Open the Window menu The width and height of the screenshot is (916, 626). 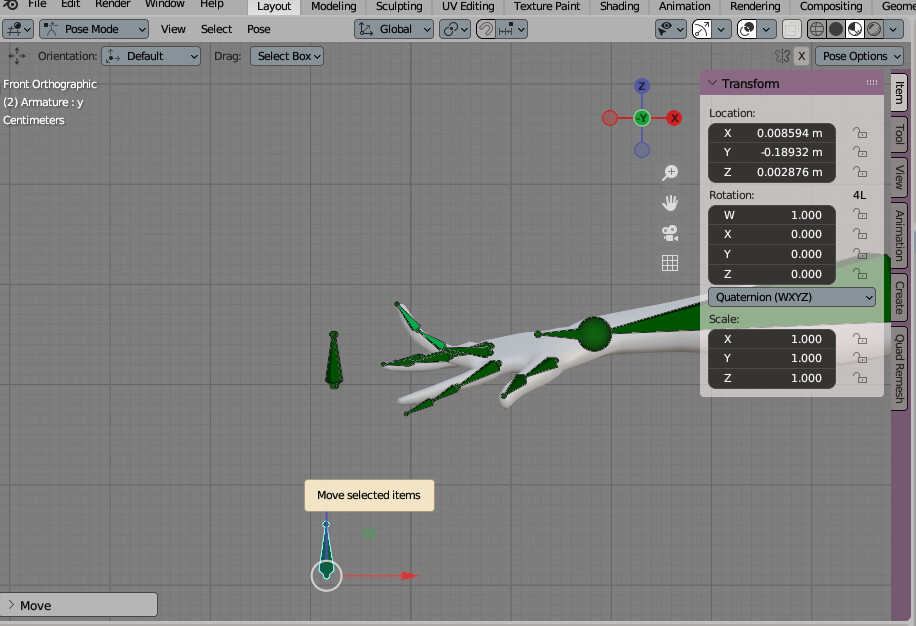click(165, 4)
